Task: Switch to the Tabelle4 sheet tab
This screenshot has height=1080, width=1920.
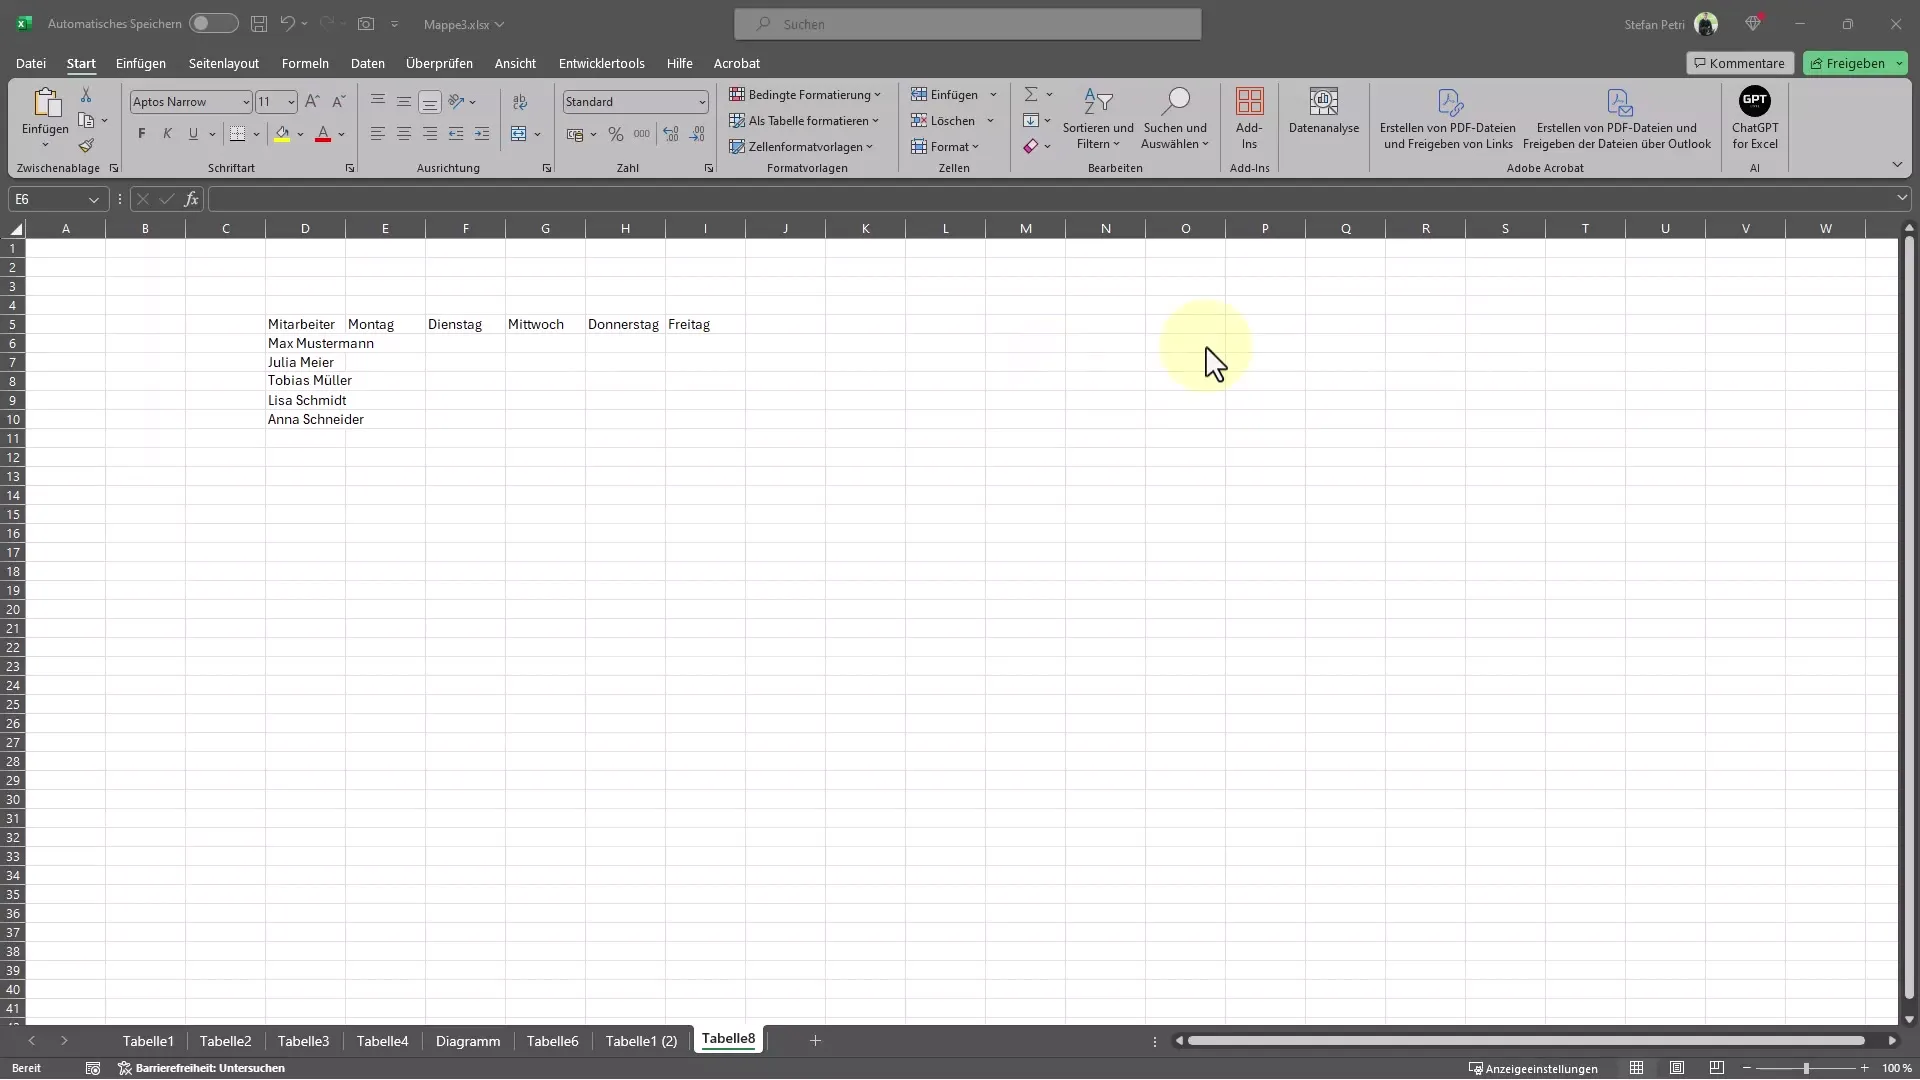Action: pos(382,1040)
